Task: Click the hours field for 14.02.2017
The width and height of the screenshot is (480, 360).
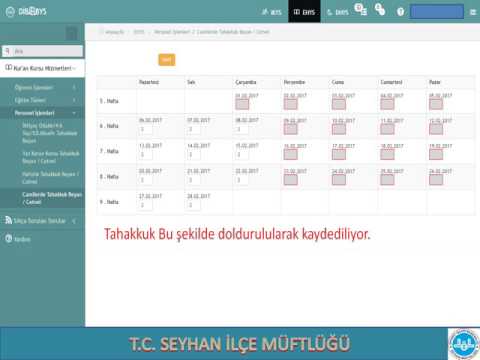Action: tap(194, 155)
